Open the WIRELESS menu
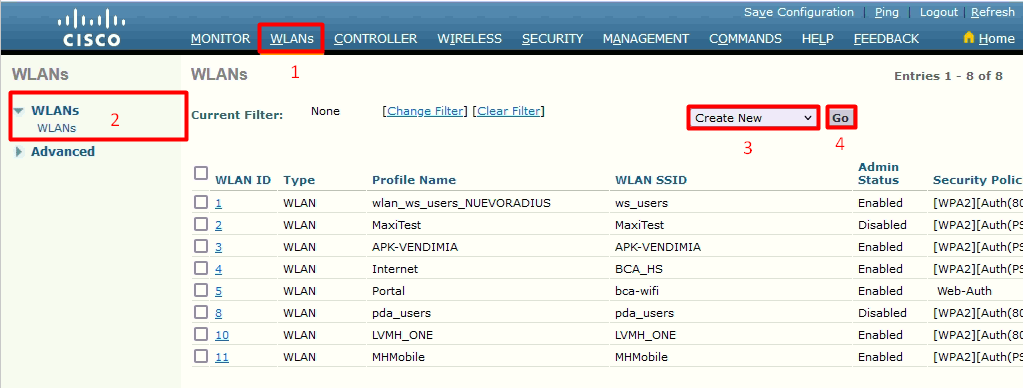The image size is (1023, 388). pos(470,38)
